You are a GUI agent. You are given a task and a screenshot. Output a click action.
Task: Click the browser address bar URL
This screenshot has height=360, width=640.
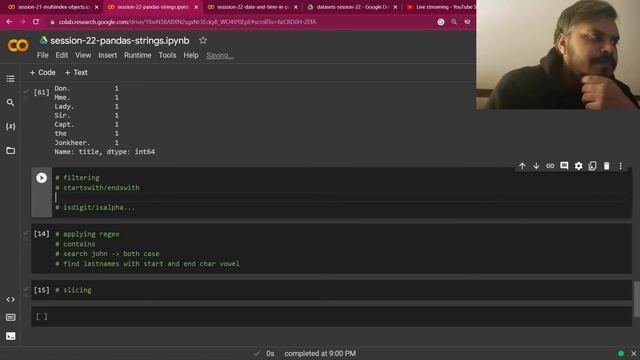tap(188, 22)
